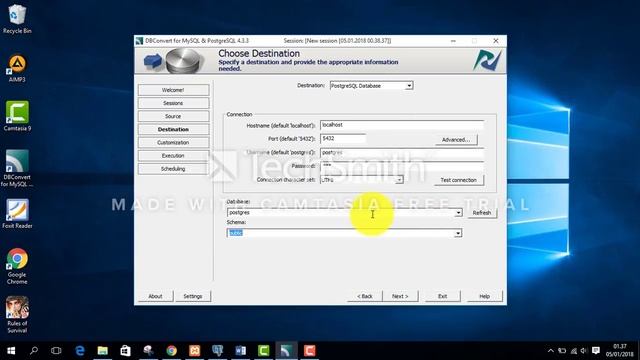Open the Windows Start menu
Viewport: 640px width, 360px height.
(x=11, y=351)
